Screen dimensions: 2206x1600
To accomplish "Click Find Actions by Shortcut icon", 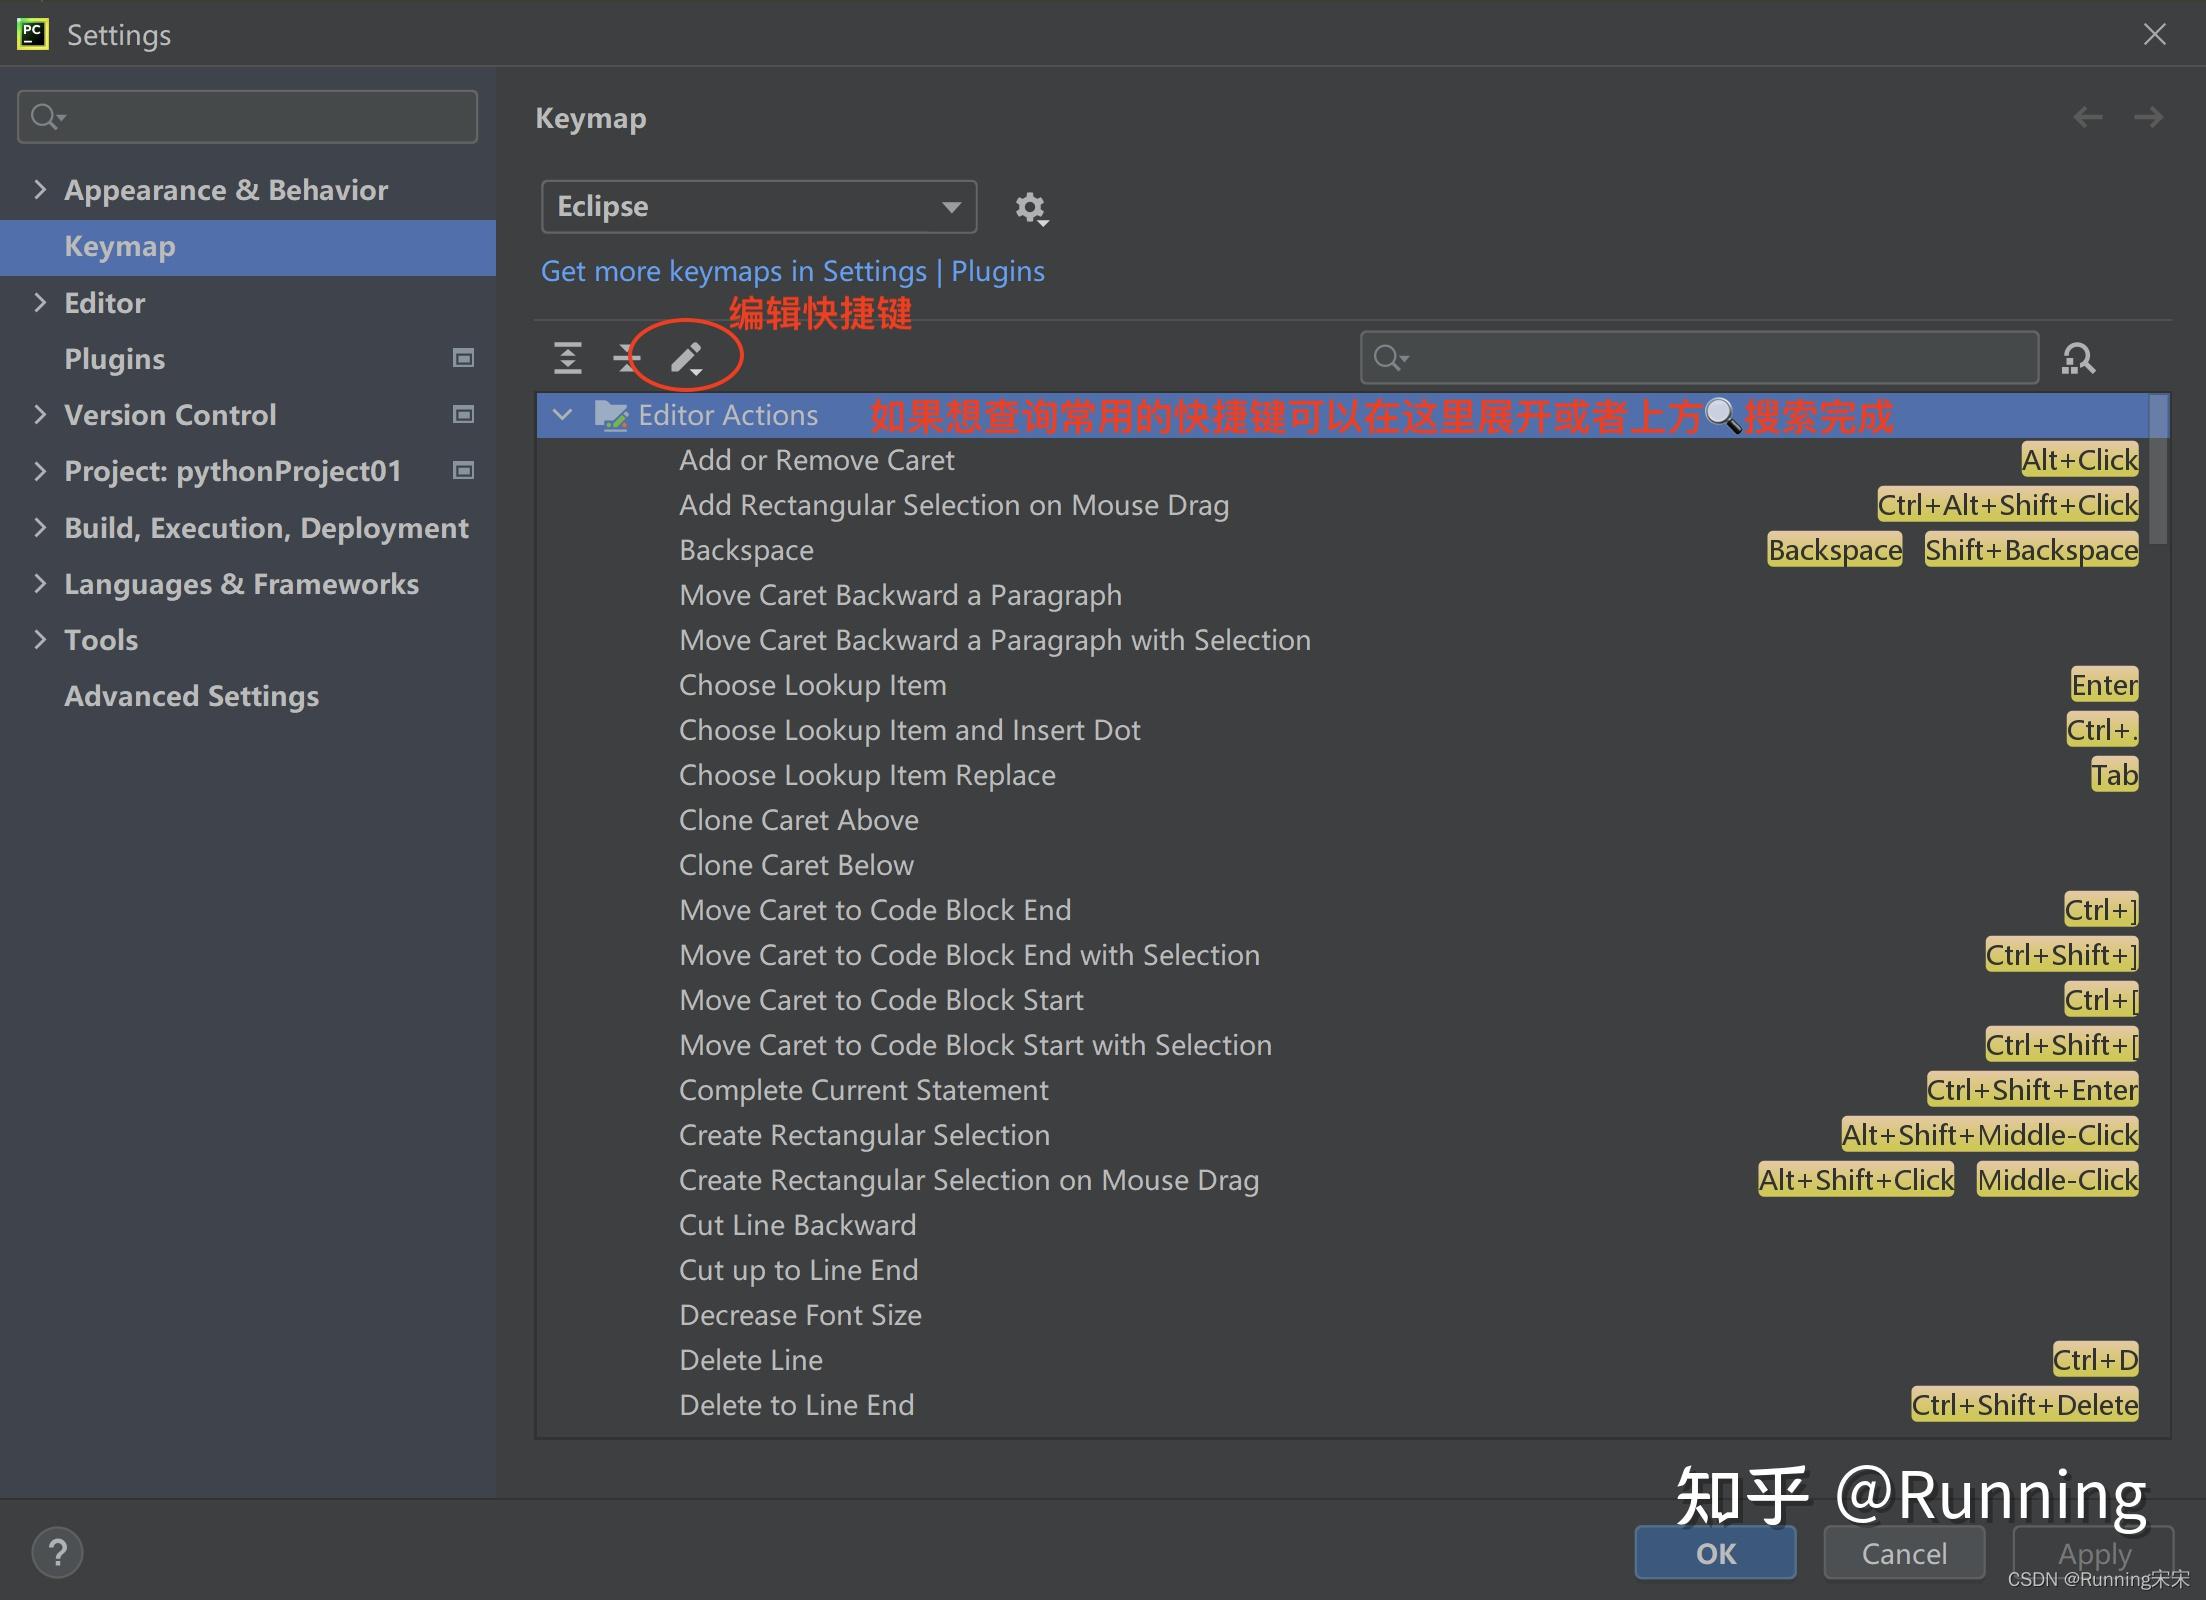I will [x=2078, y=358].
